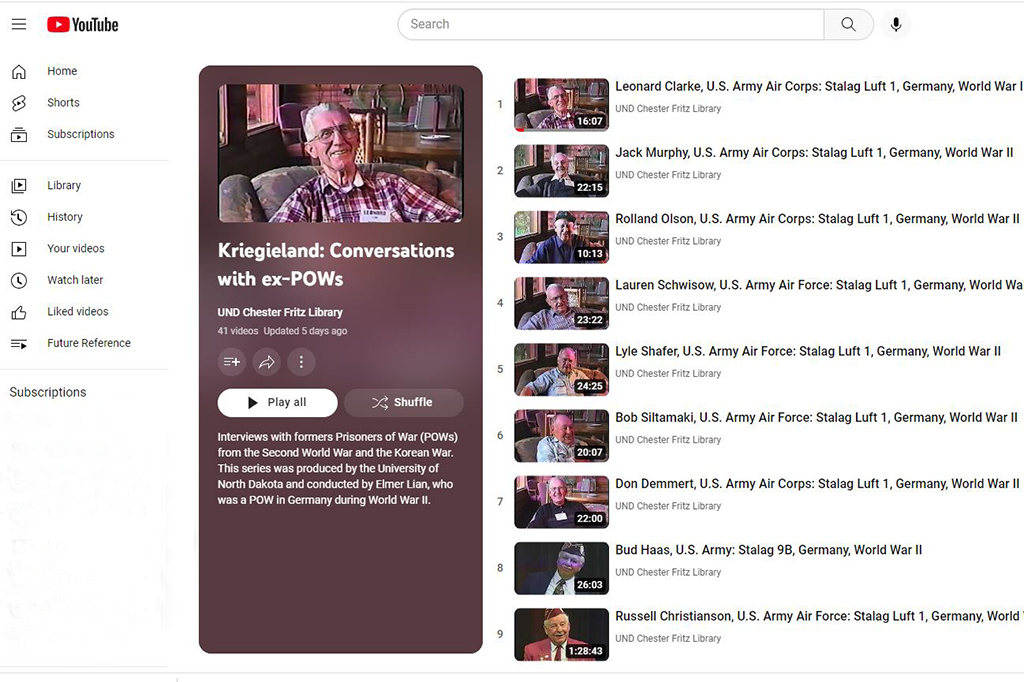
Task: Click the Leonard Clarke video title
Action: click(819, 86)
